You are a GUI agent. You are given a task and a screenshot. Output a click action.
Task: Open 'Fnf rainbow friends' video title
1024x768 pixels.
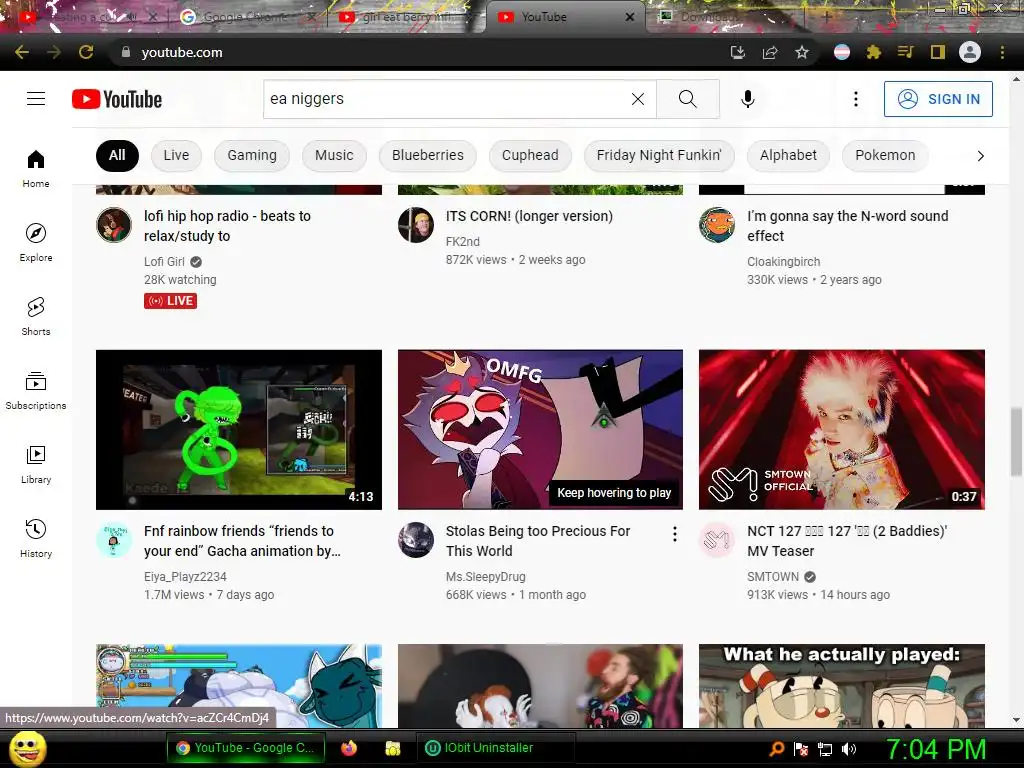coord(242,541)
